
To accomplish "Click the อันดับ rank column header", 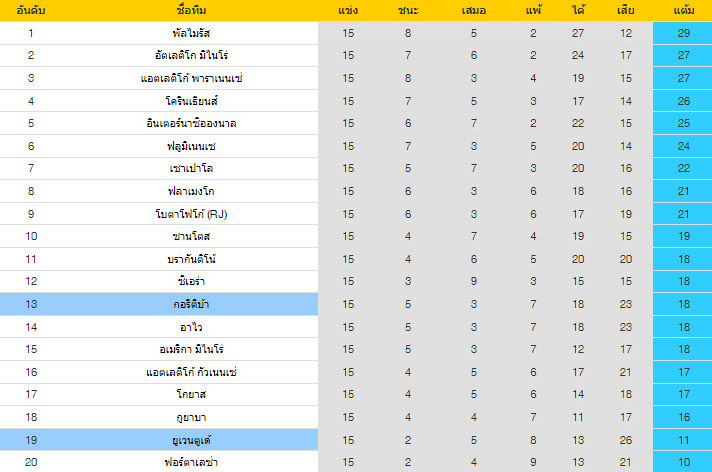I will click(31, 11).
